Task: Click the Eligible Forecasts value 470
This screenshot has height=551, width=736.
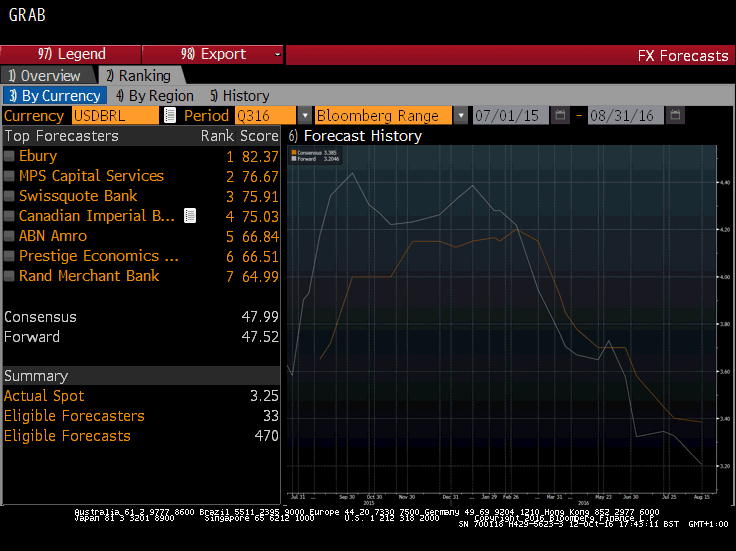Action: [267, 436]
